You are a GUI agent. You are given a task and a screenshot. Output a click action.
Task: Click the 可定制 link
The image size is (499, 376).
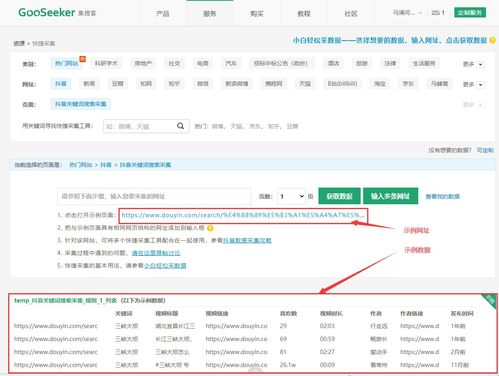[485, 150]
